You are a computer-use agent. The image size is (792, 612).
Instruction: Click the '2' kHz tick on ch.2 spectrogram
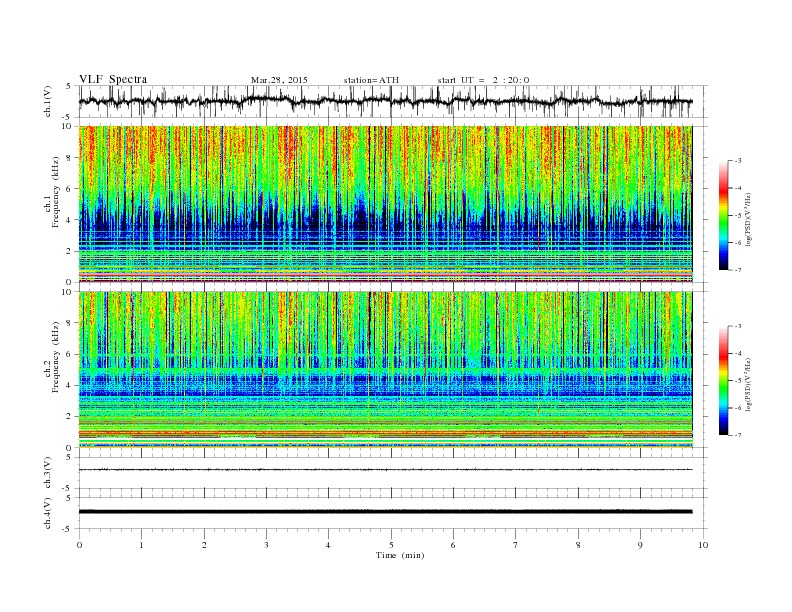(x=69, y=417)
